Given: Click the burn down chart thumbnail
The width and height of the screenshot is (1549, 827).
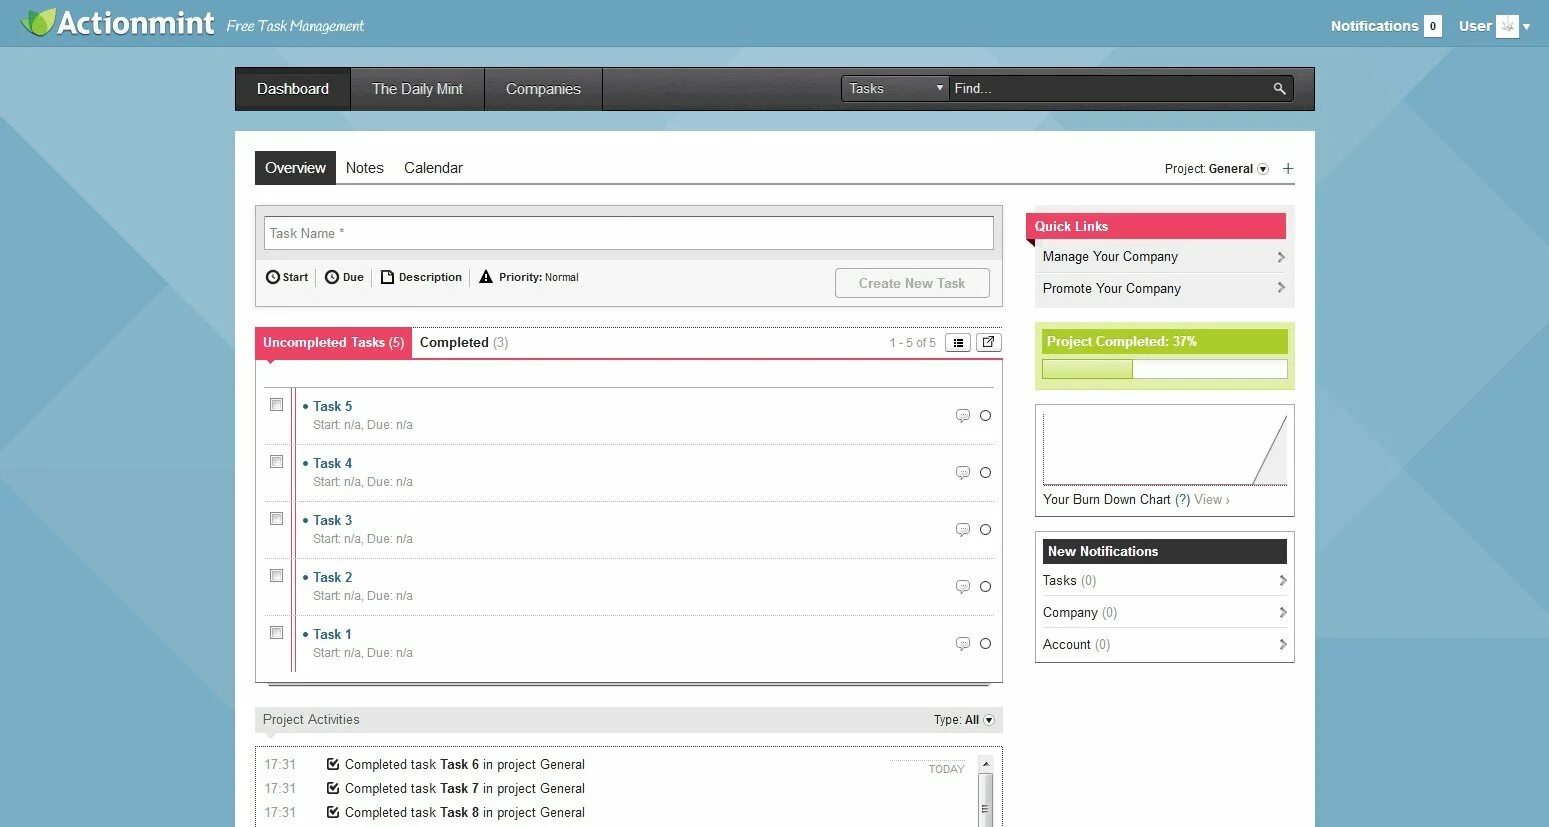Looking at the screenshot, I should [1165, 449].
